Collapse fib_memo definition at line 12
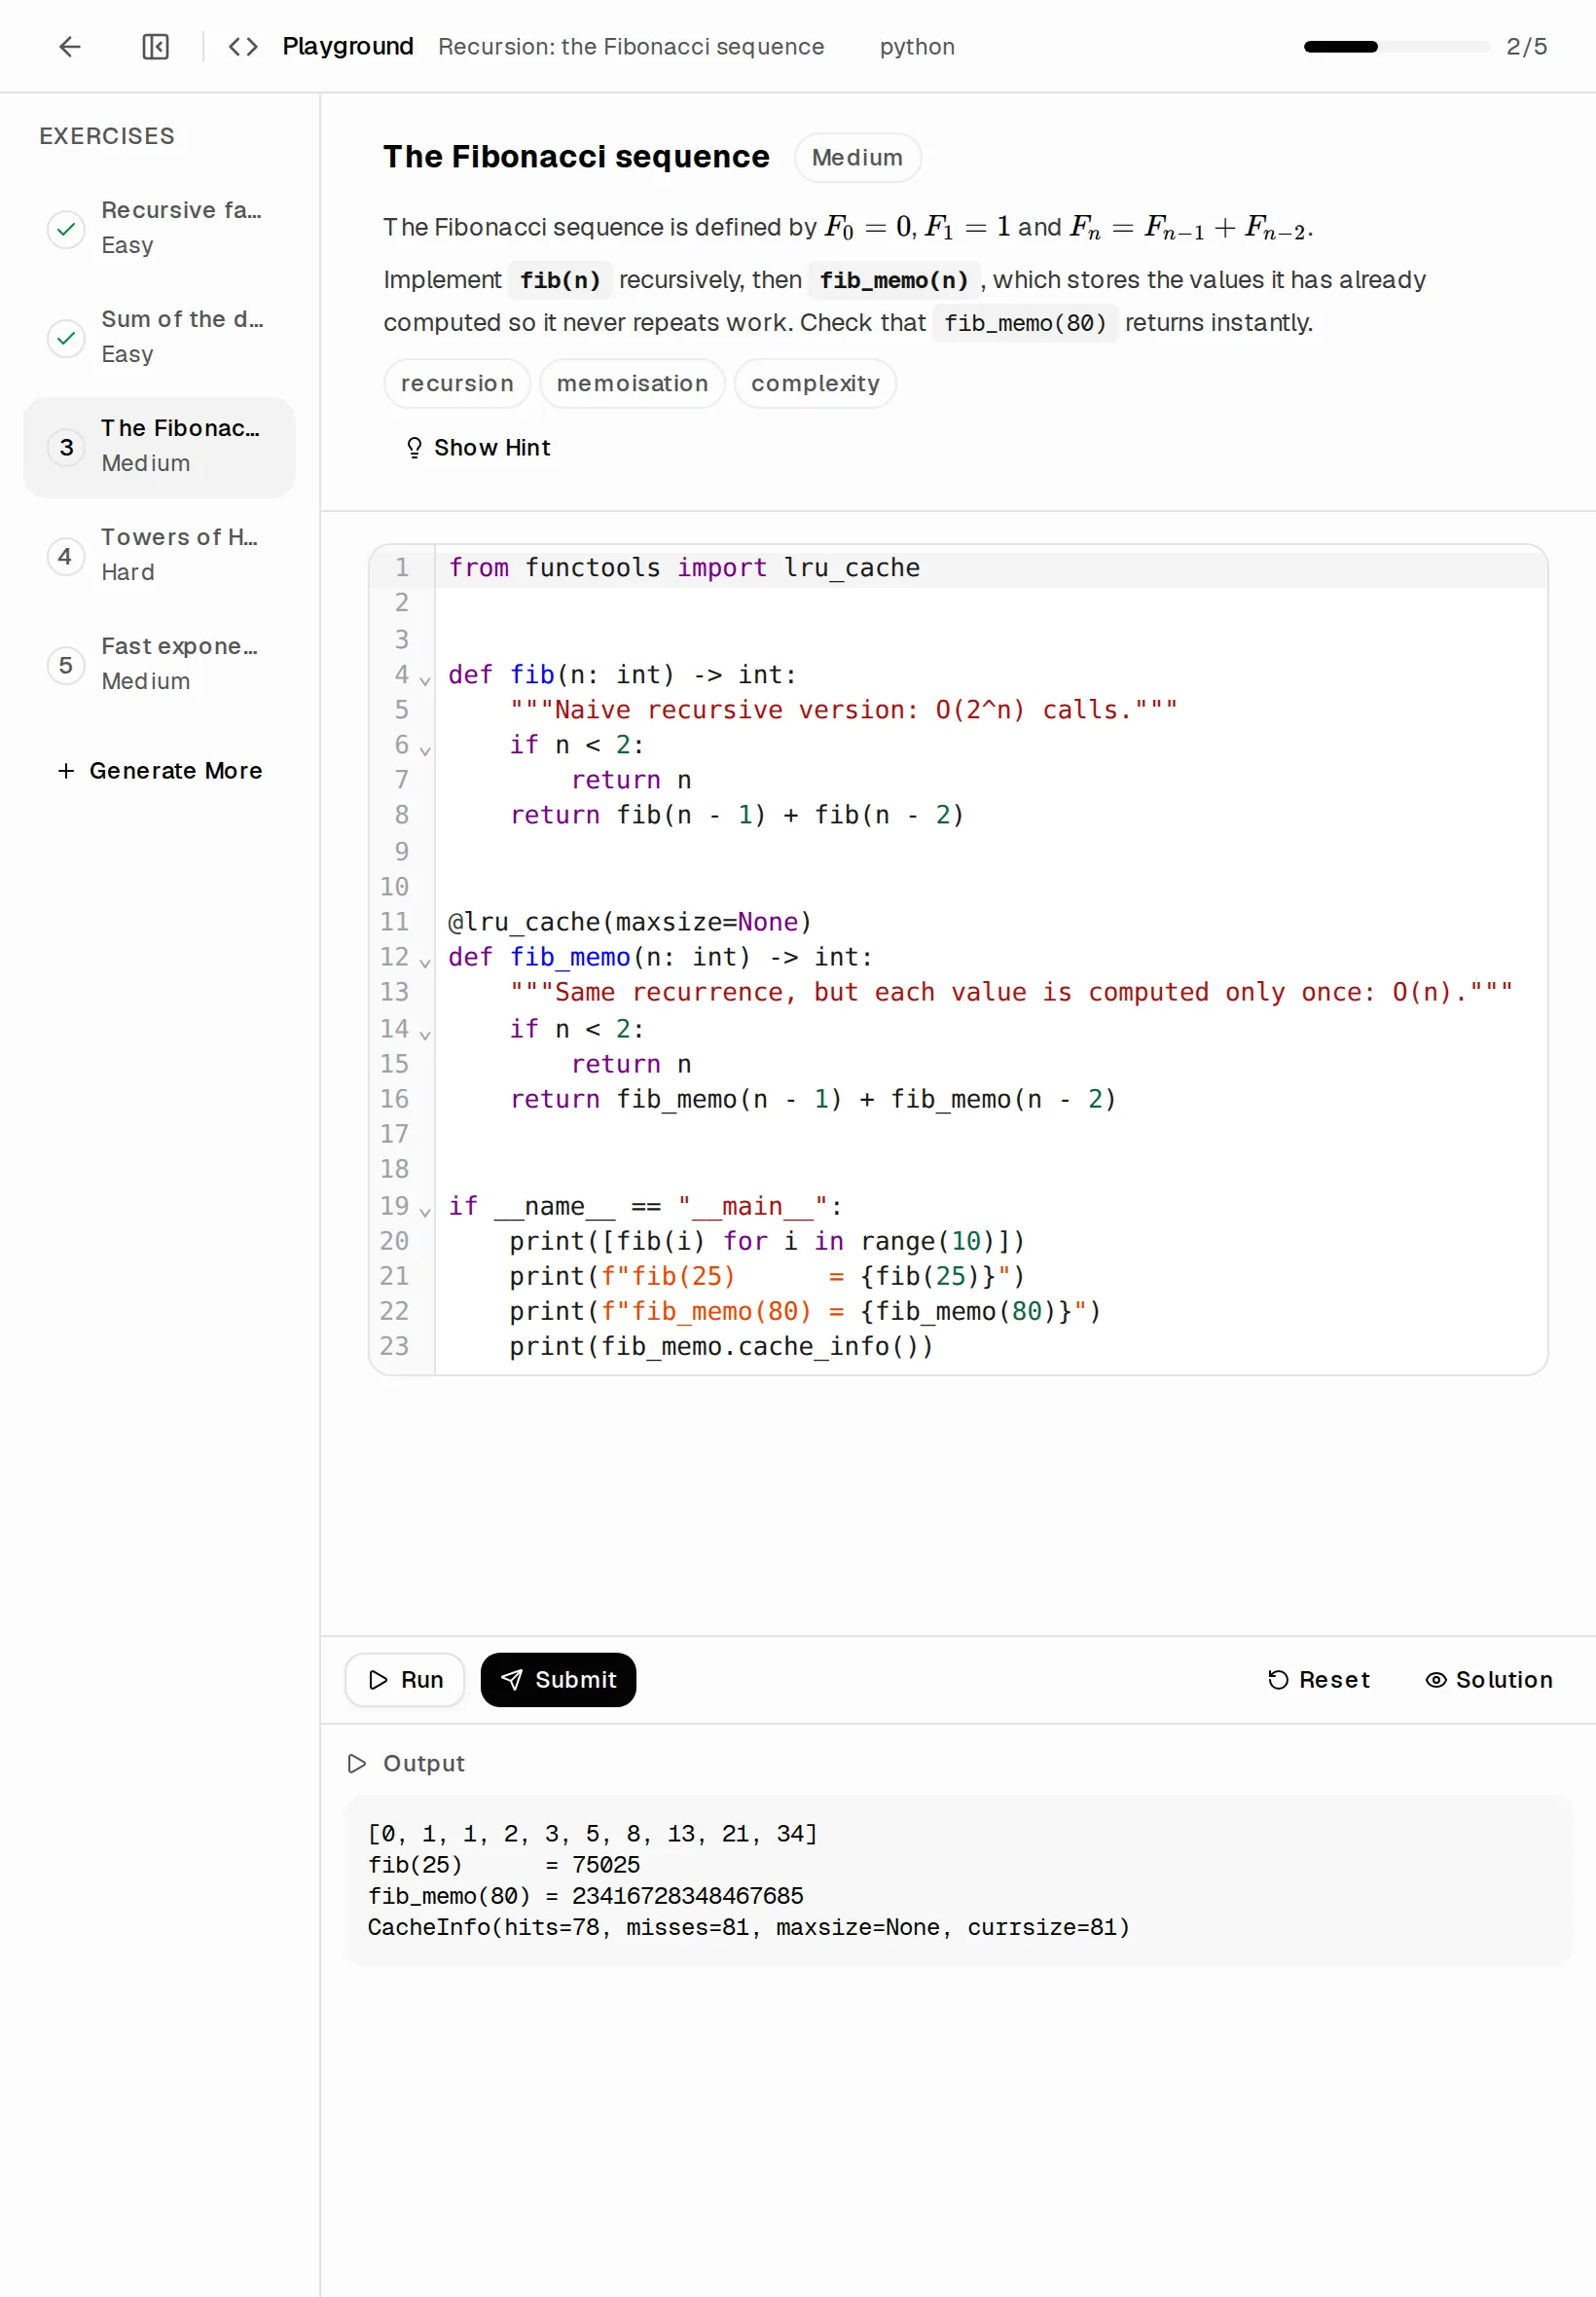The image size is (1596, 2297). pyautogui.click(x=425, y=962)
